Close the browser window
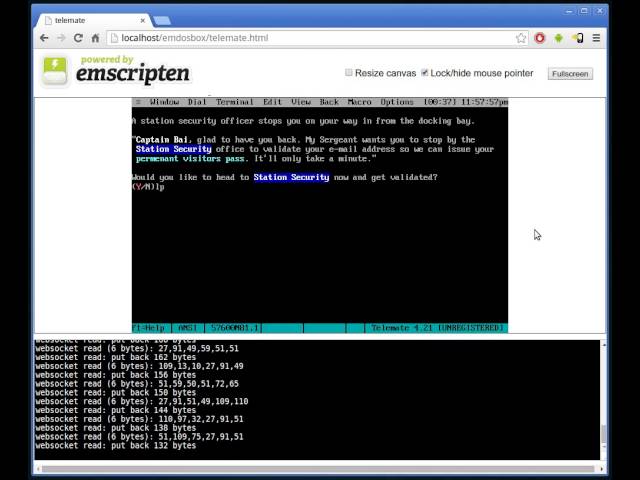The height and width of the screenshot is (480, 640). (600, 11)
